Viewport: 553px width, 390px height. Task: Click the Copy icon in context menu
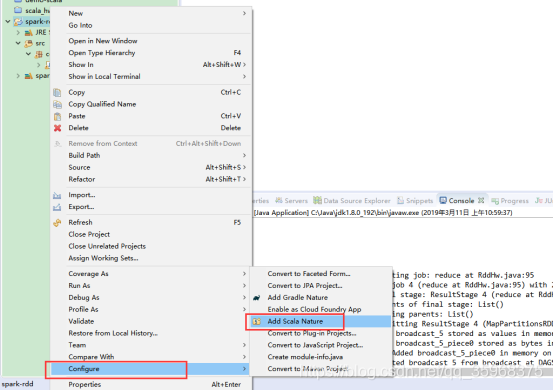pyautogui.click(x=57, y=92)
